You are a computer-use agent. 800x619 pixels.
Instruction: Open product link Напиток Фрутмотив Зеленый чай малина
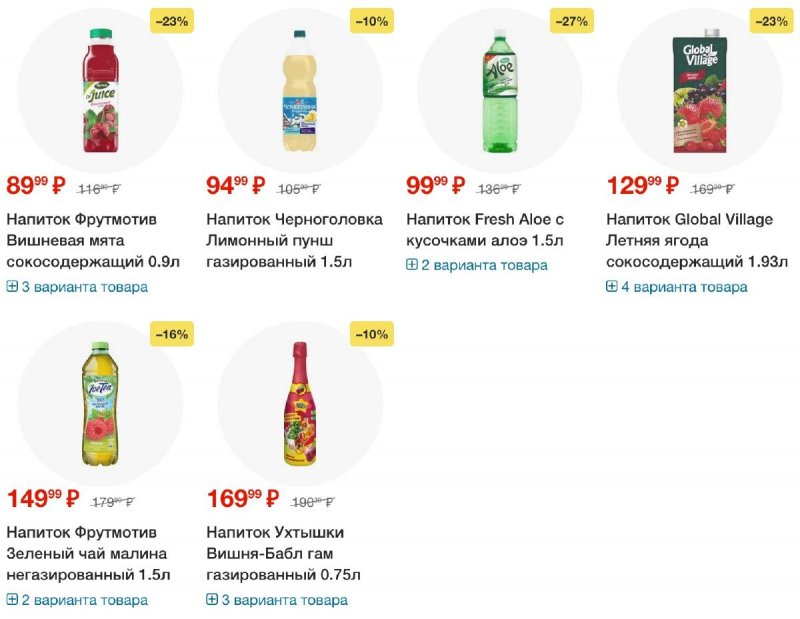[88, 553]
